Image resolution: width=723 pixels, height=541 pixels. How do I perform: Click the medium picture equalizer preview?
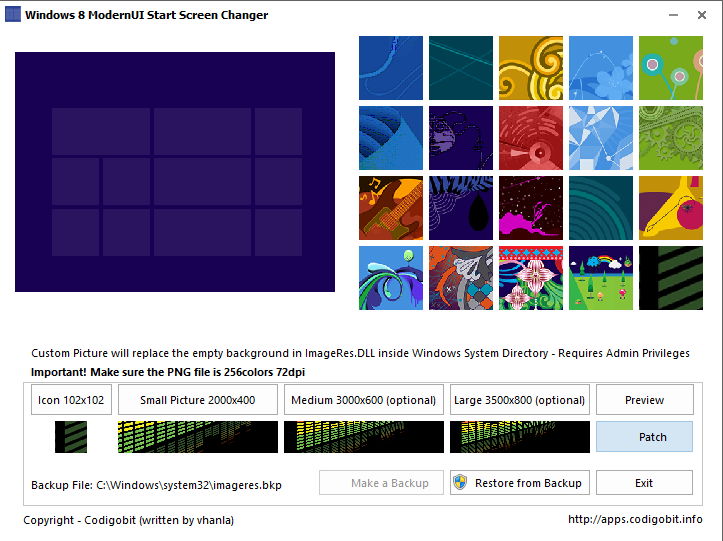(364, 437)
